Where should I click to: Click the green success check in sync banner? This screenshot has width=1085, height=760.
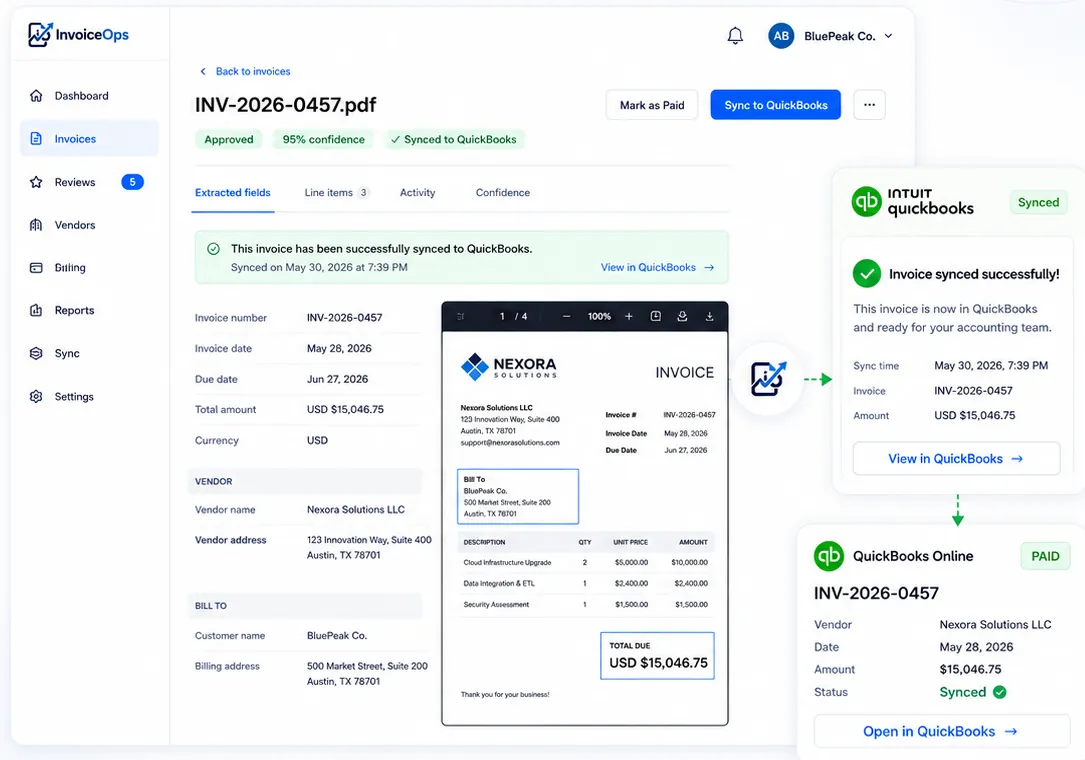[x=213, y=248]
